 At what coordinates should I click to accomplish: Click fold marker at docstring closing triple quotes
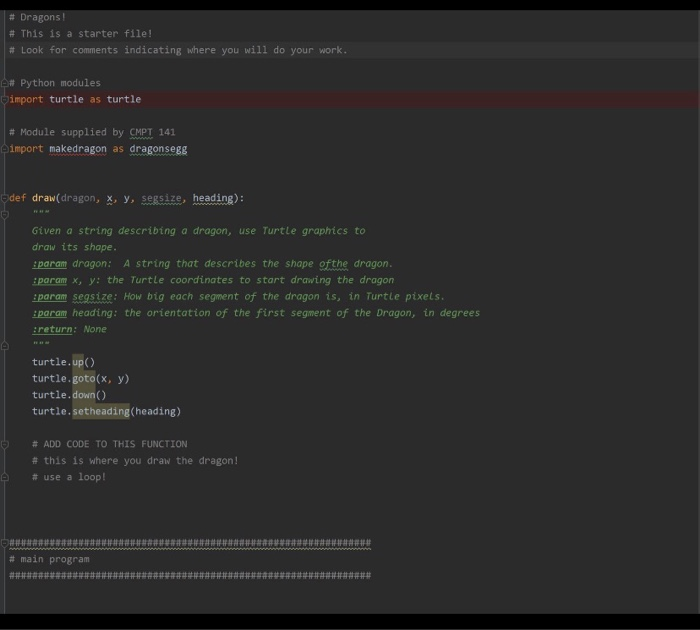(4, 346)
